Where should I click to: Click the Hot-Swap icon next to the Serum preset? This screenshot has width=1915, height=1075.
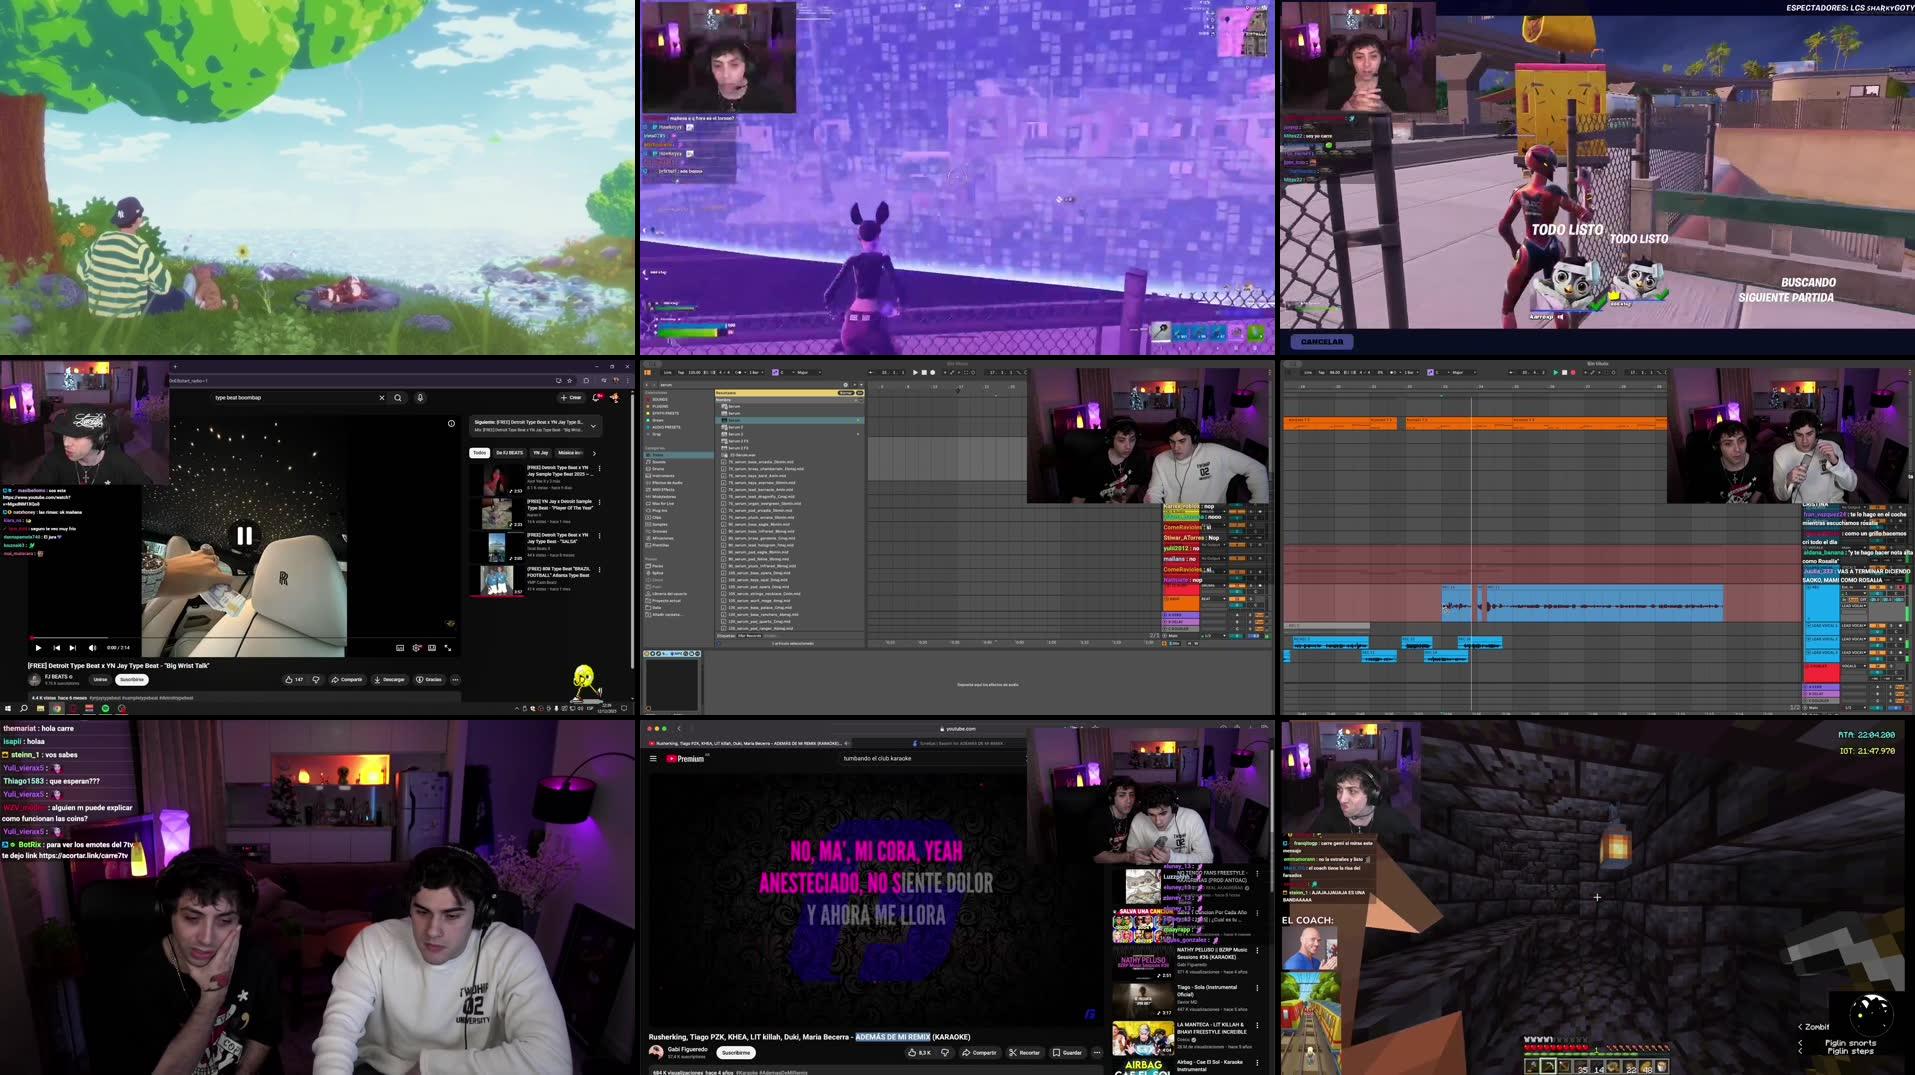coord(859,420)
